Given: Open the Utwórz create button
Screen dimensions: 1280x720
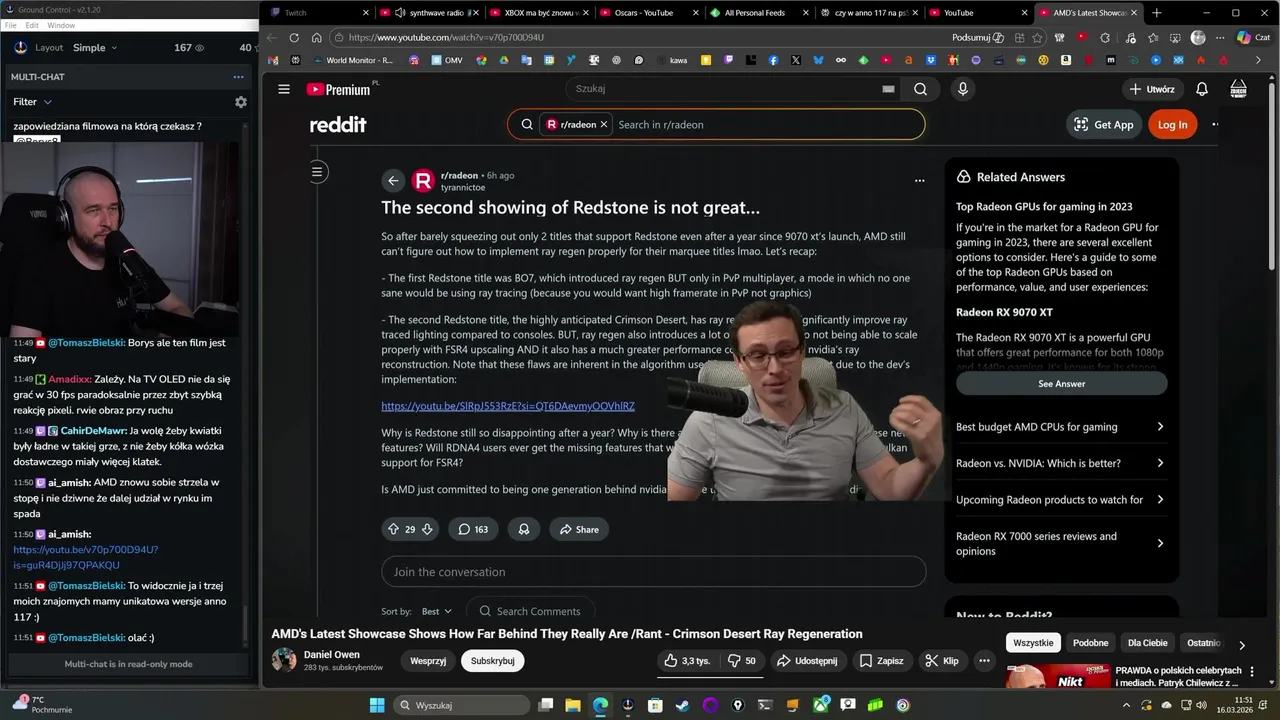Looking at the screenshot, I should 1151,89.
